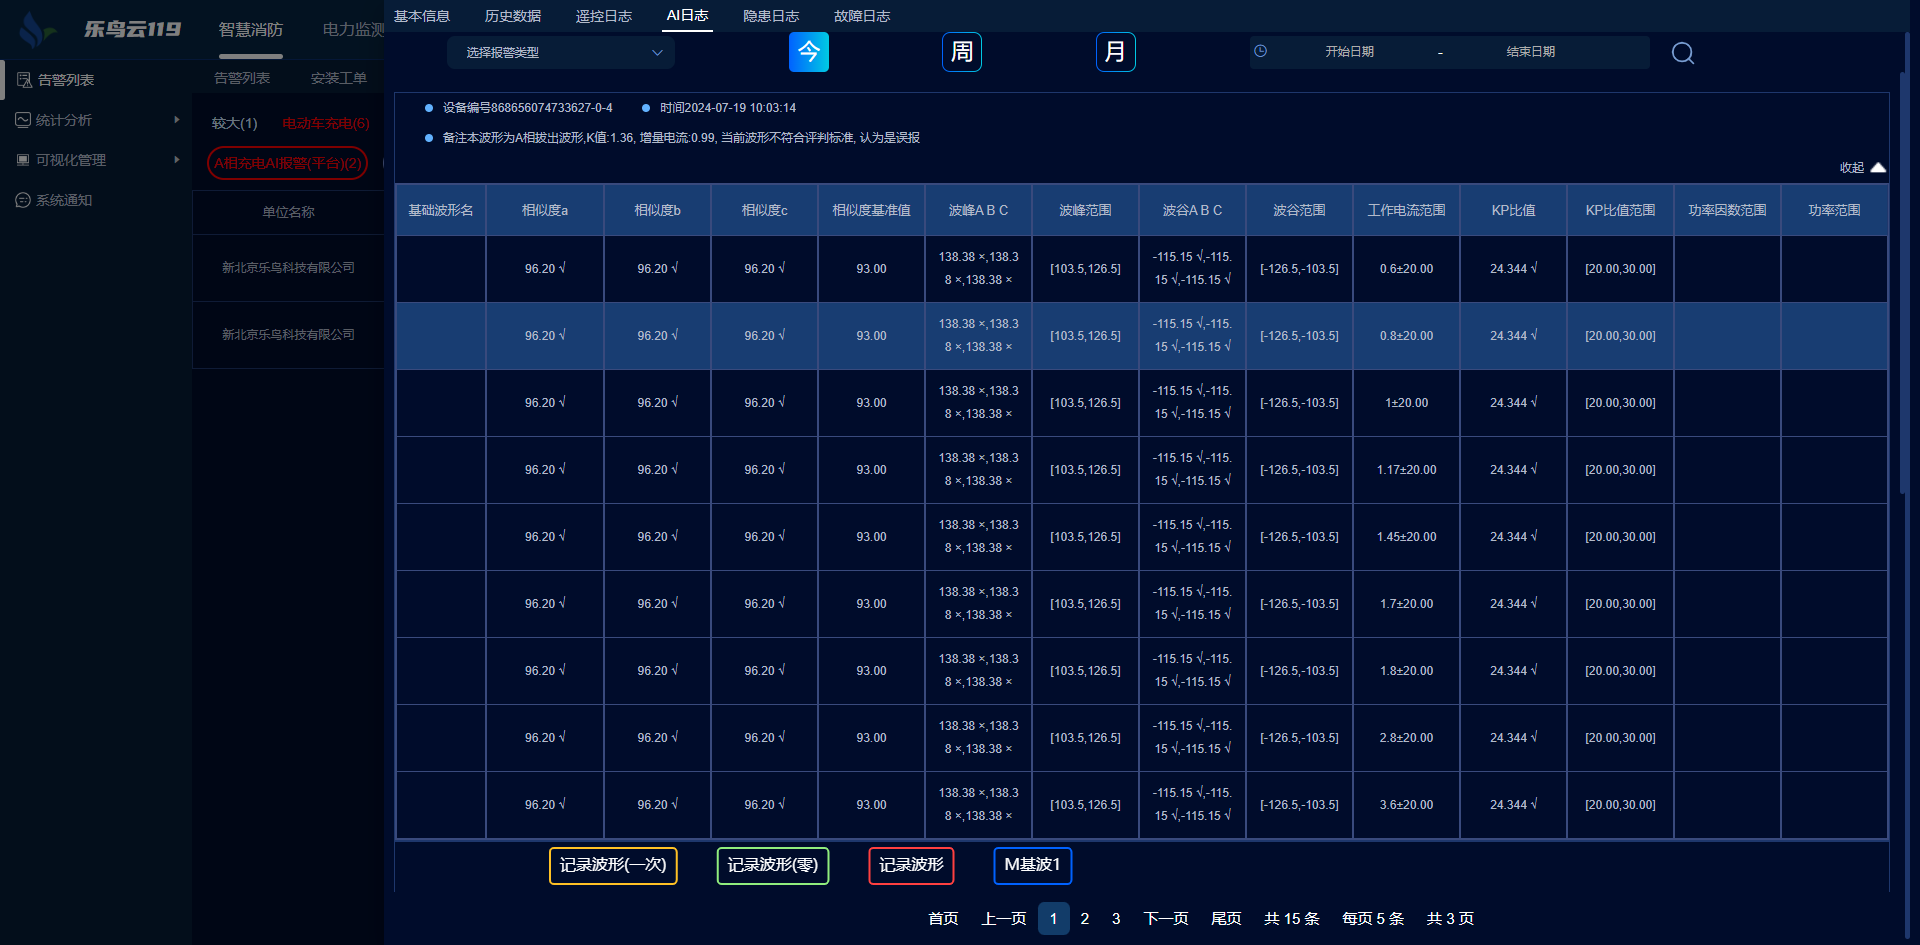This screenshot has height=945, width=1920.
Task: Go to 下一页 in pagination
Action: click(1165, 918)
